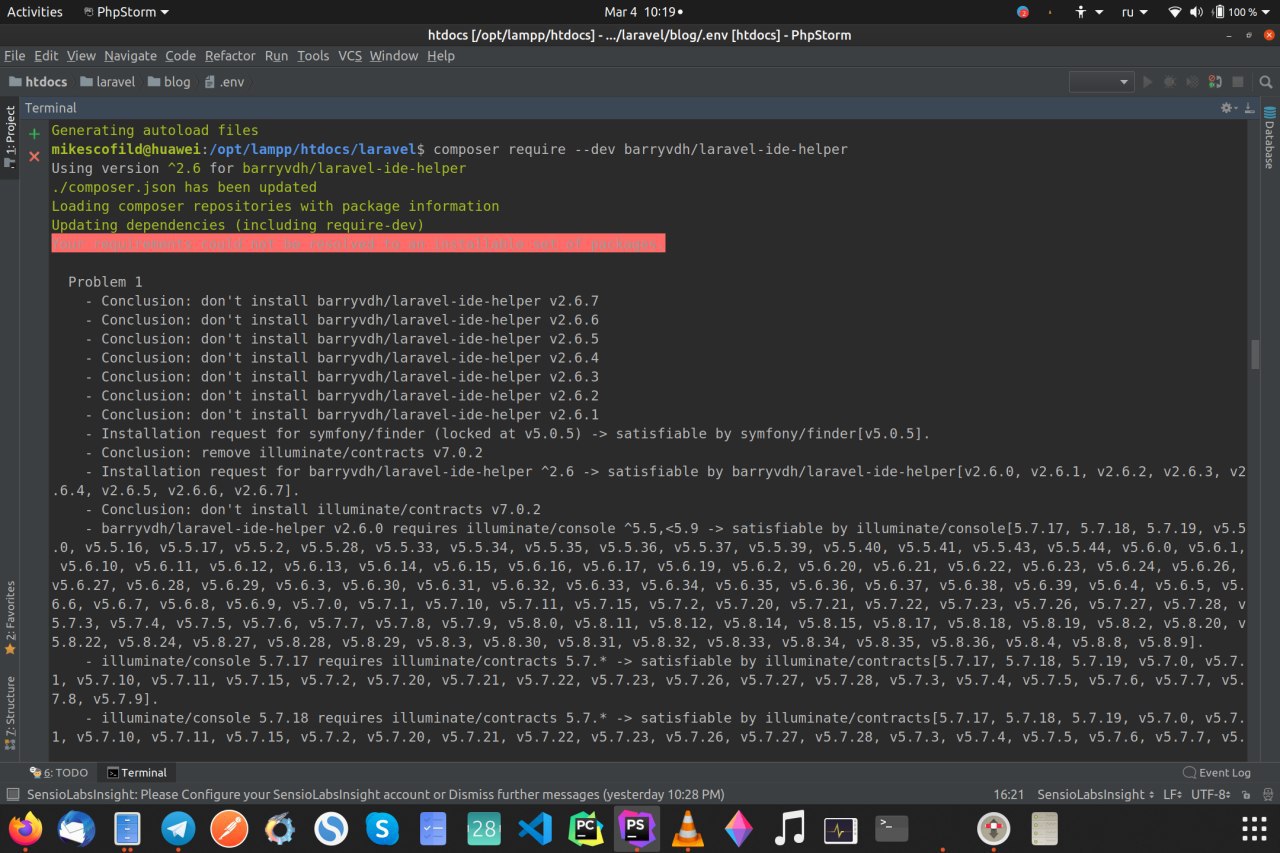Screen dimensions: 1280x853
Task: Go to line via 16:21 position indicator
Action: tap(1009, 794)
